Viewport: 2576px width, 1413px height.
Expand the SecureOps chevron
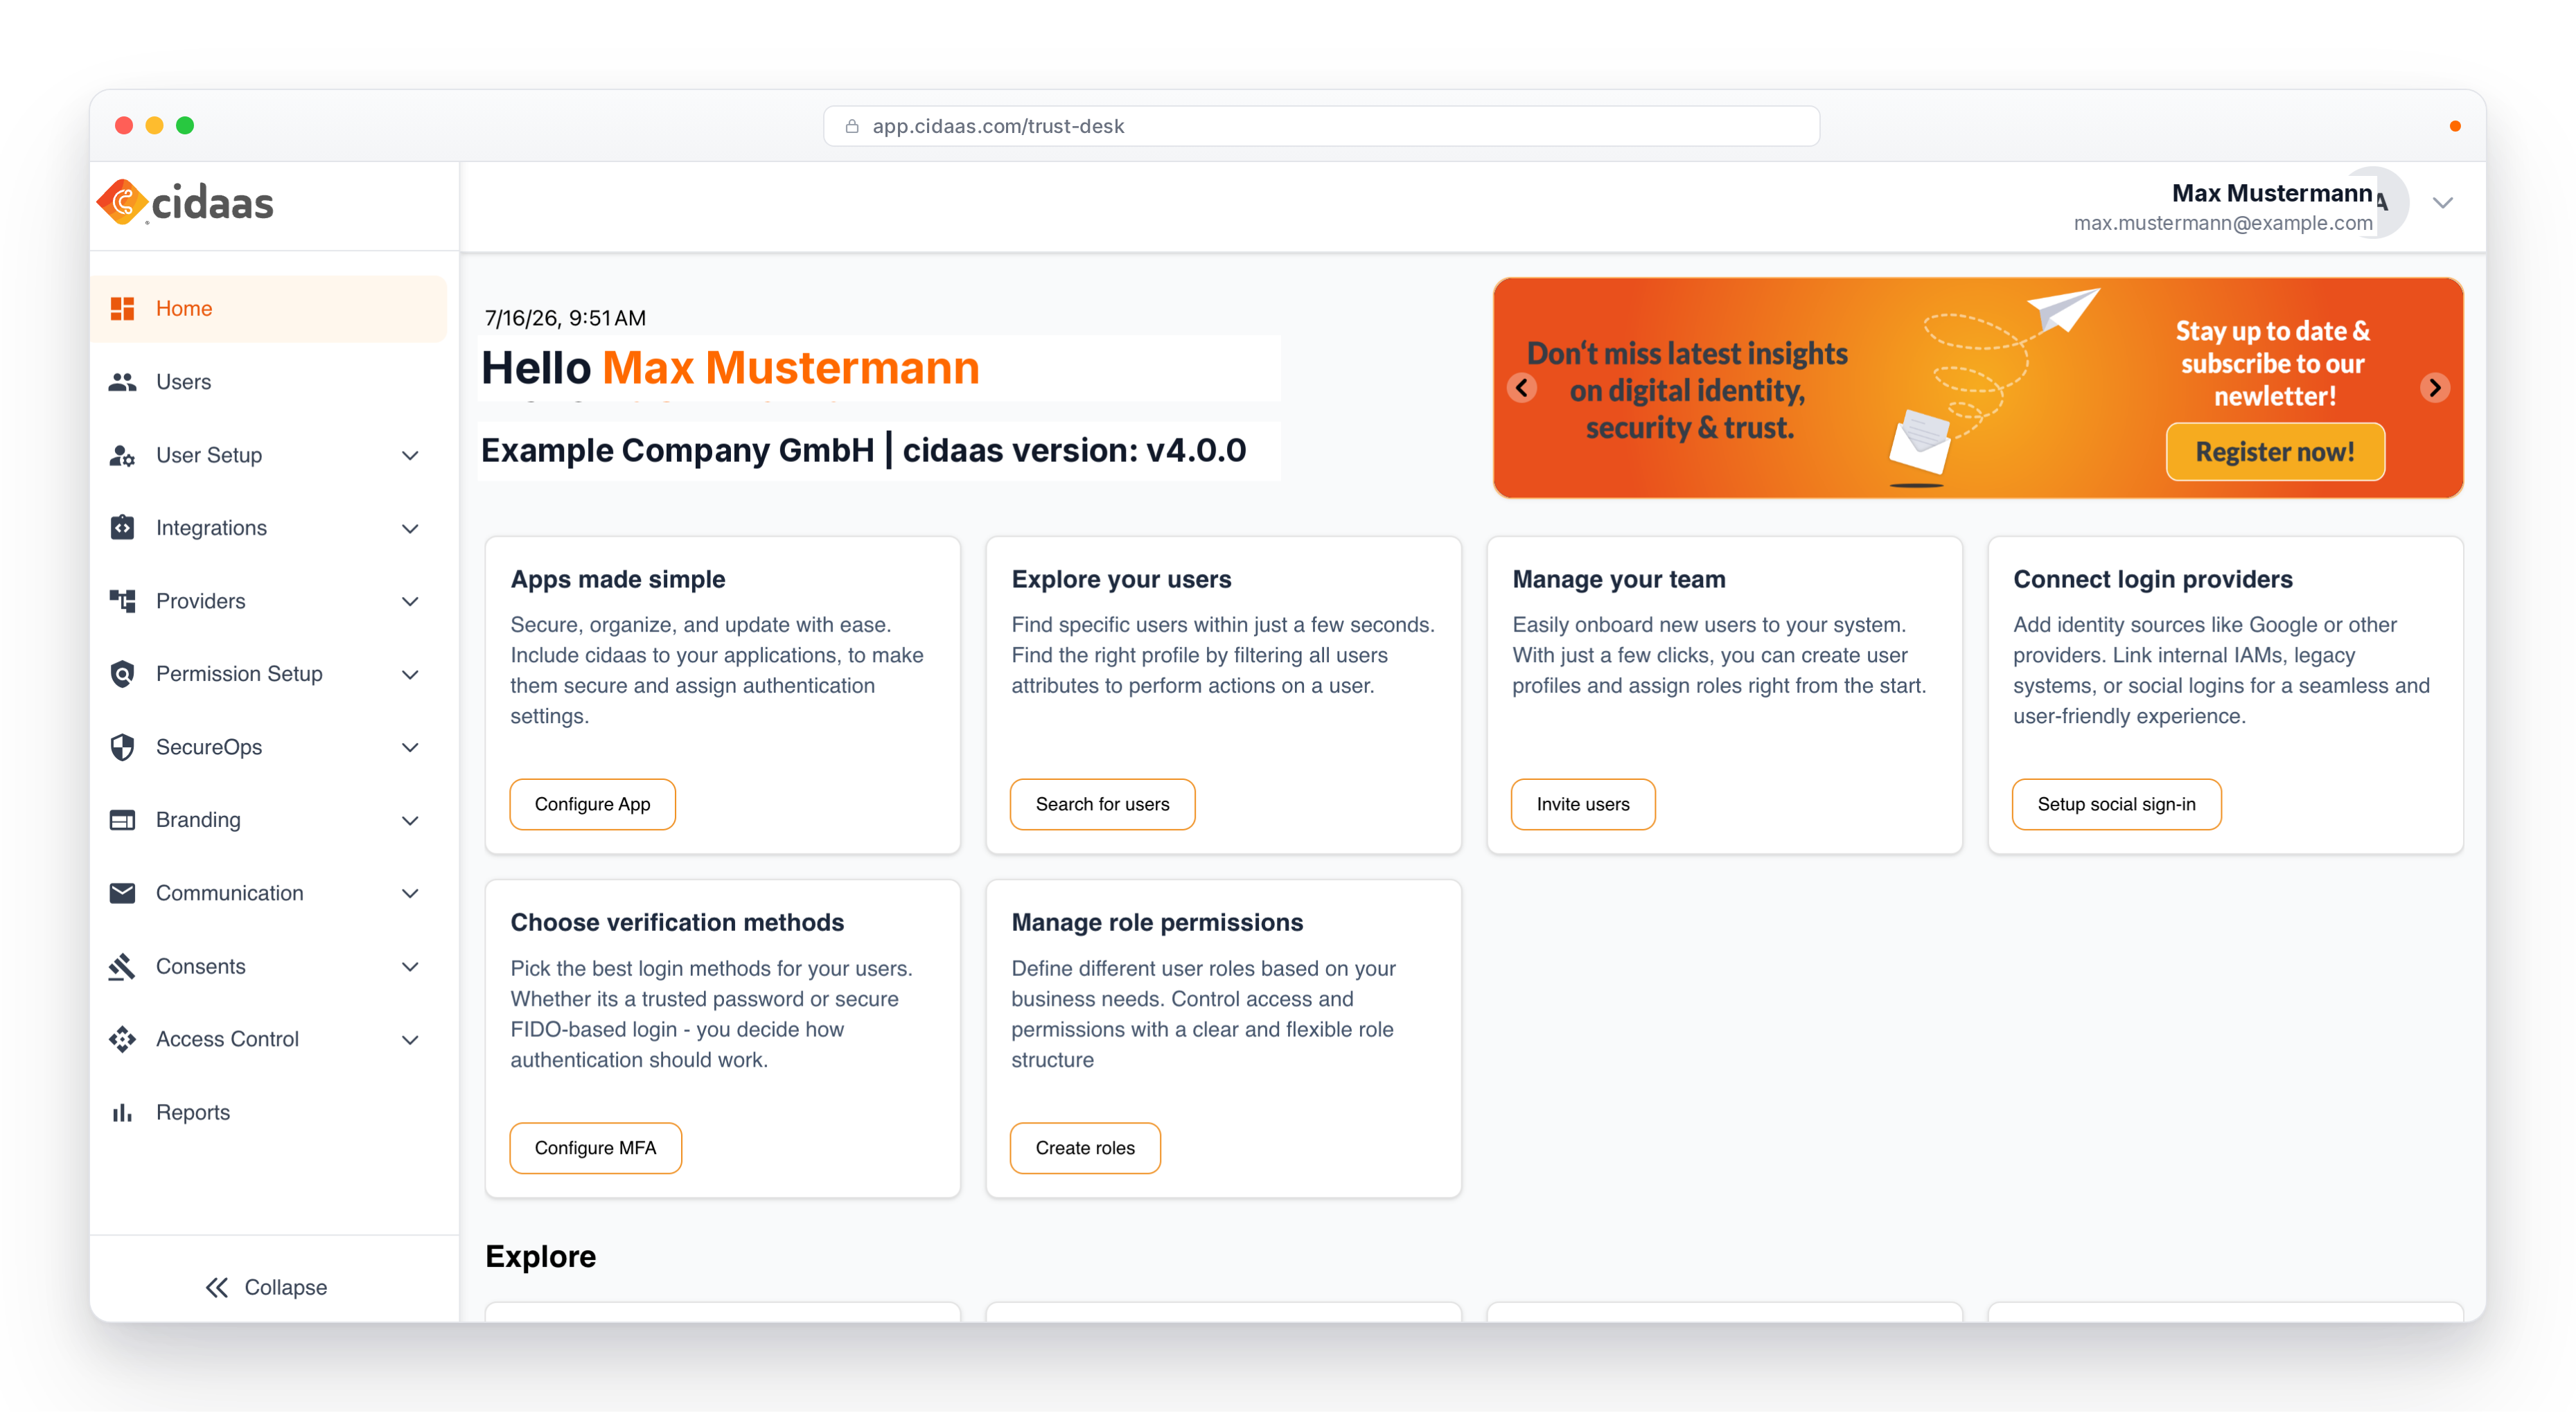click(410, 747)
